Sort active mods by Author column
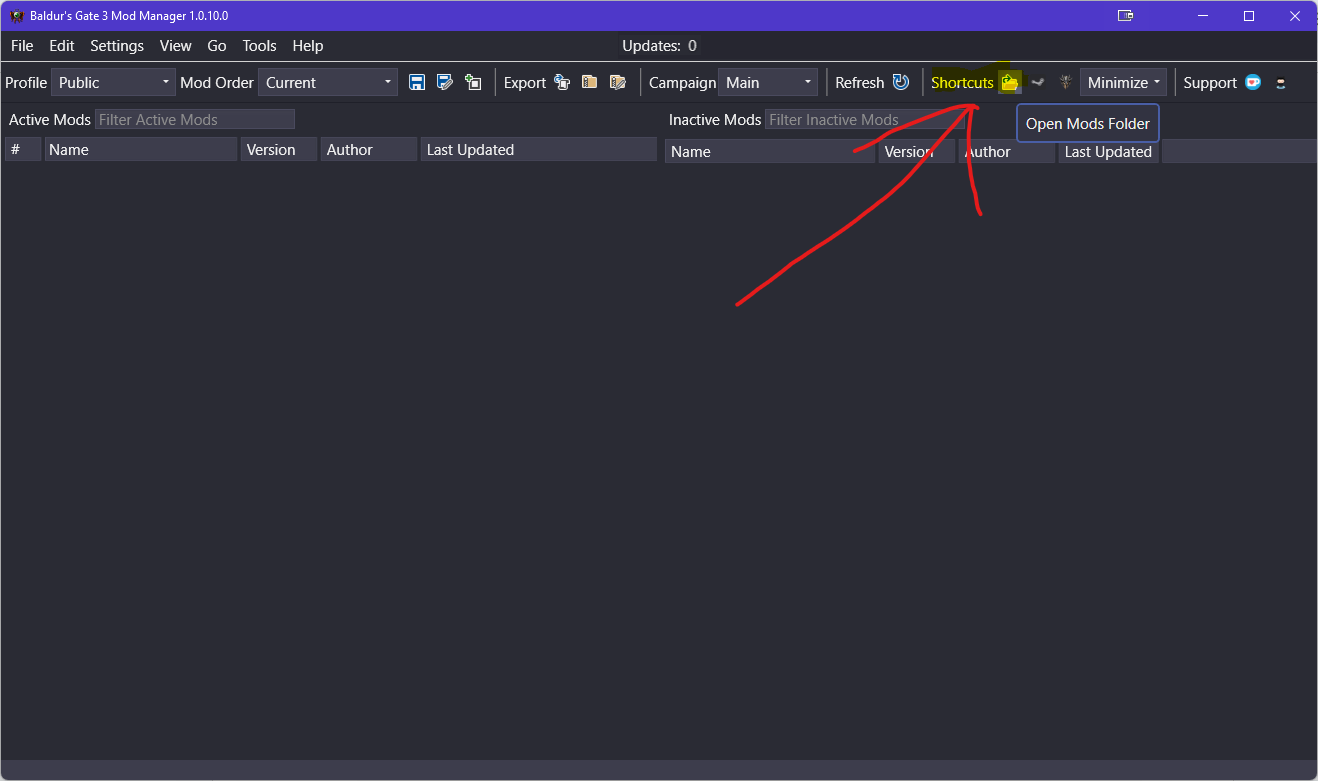Viewport: 1318px width, 781px height. (369, 149)
